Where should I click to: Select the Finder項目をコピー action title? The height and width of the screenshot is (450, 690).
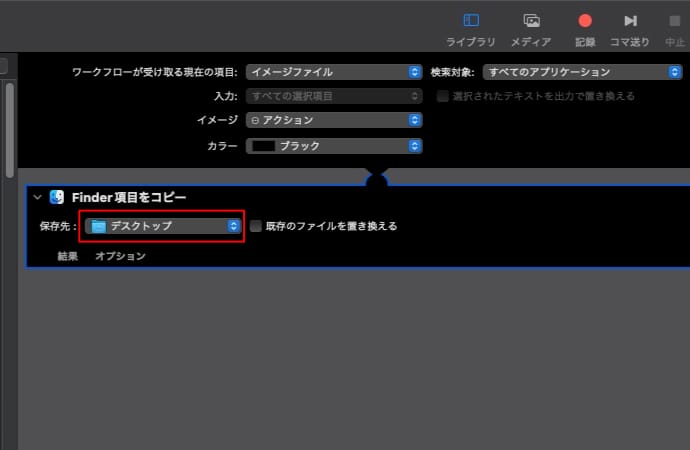click(128, 198)
